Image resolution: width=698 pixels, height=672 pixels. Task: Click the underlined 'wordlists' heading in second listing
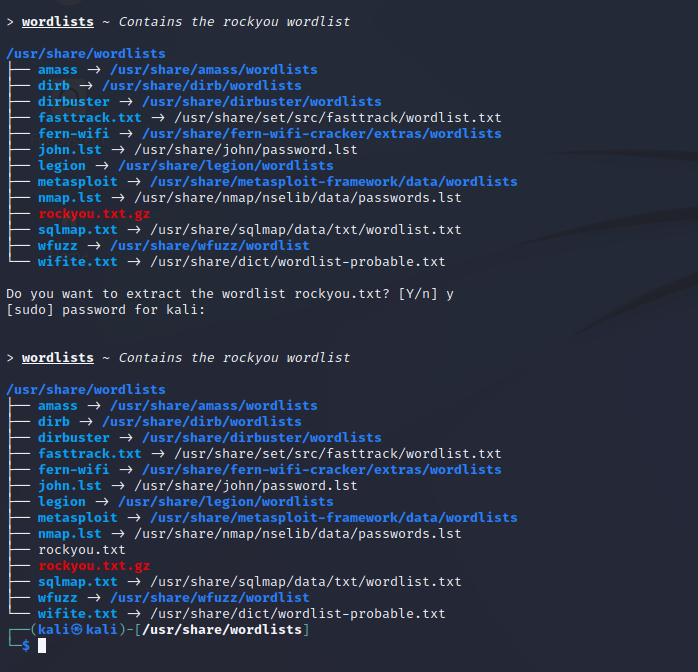[58, 358]
